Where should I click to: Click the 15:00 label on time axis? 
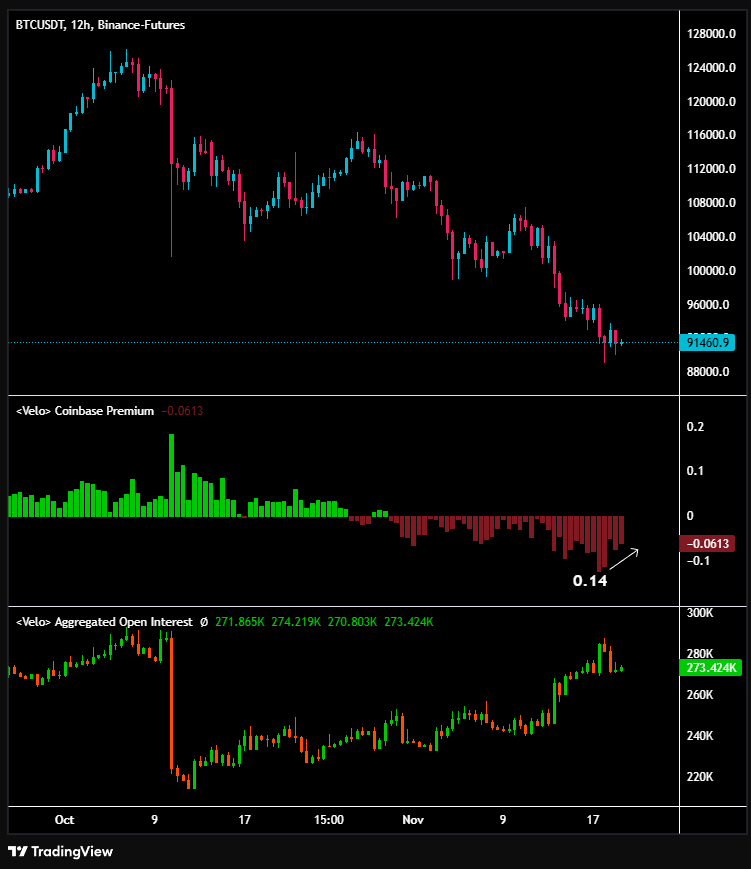329,820
